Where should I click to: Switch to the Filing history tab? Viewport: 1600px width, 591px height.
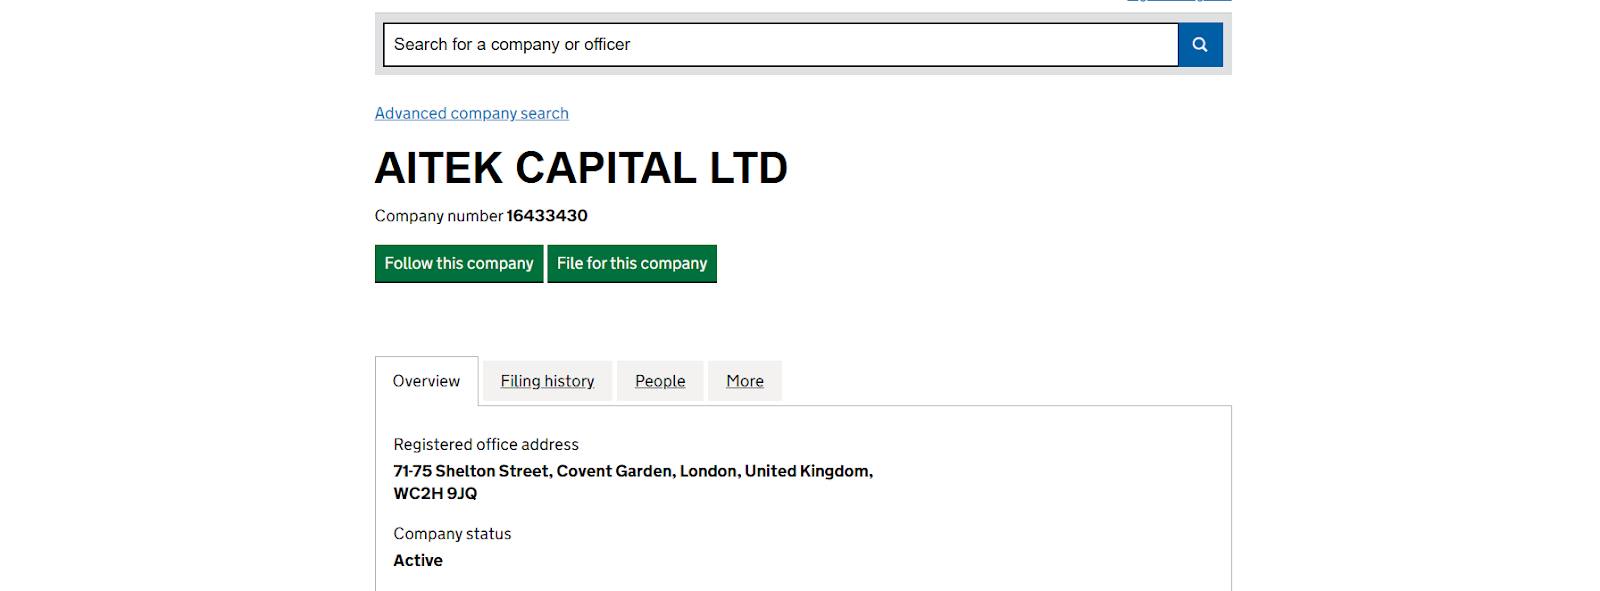point(547,381)
